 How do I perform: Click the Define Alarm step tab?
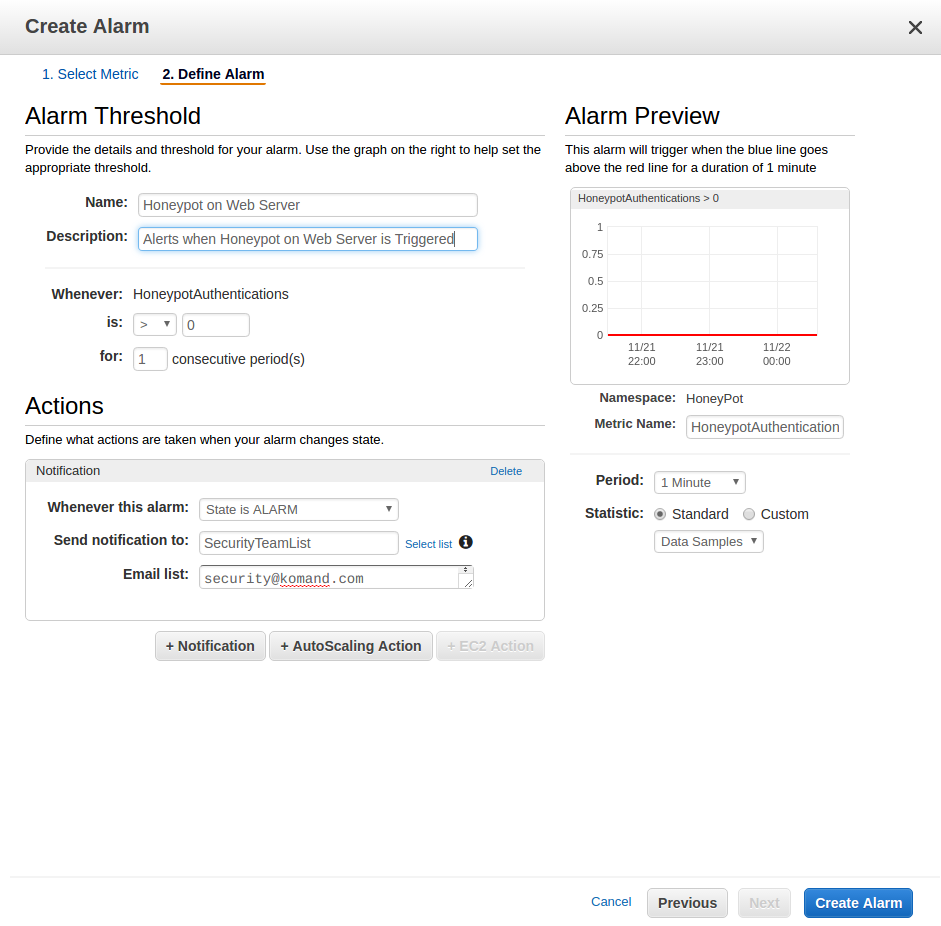(x=213, y=74)
